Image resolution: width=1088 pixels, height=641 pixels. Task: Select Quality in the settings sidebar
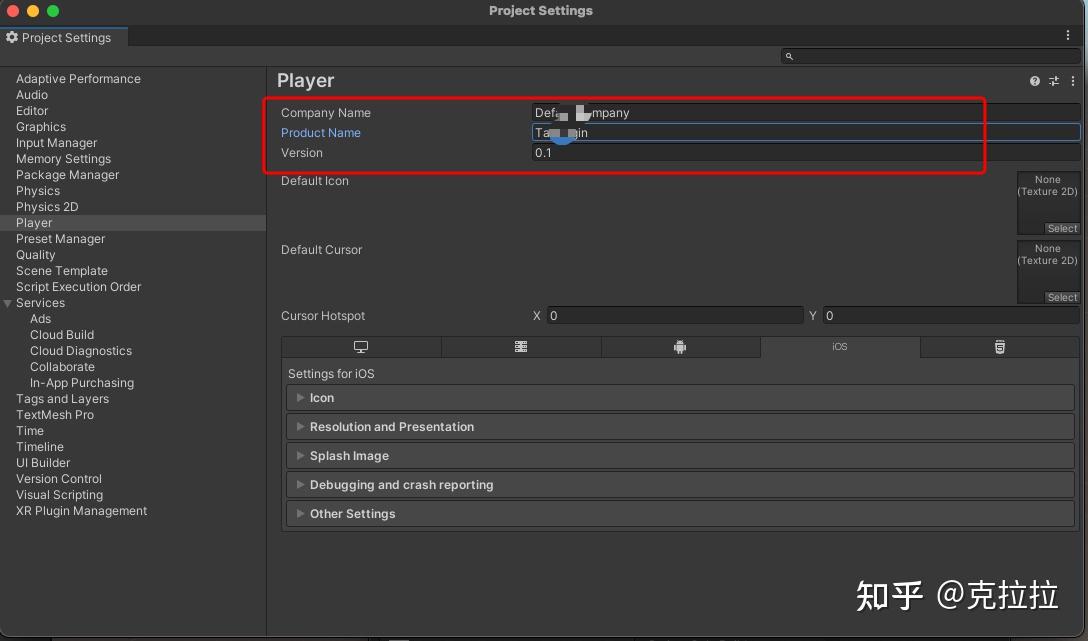(x=35, y=255)
